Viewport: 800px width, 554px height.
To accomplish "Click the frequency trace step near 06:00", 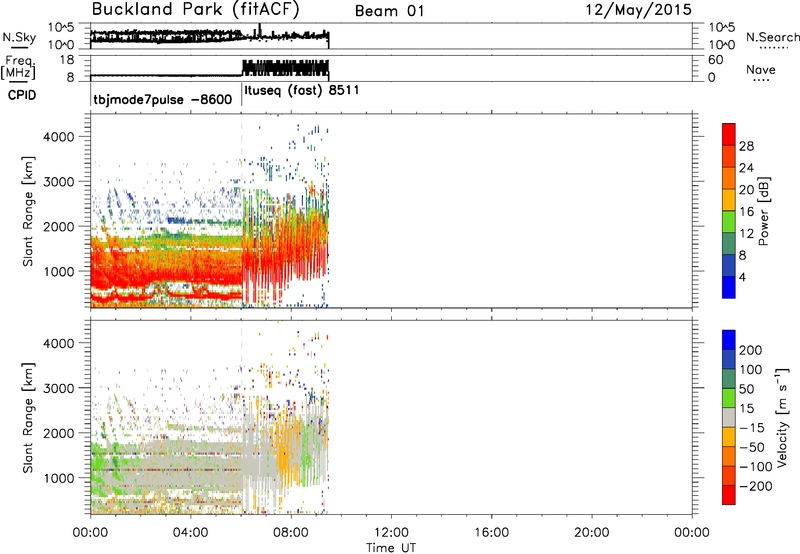I will [x=242, y=68].
